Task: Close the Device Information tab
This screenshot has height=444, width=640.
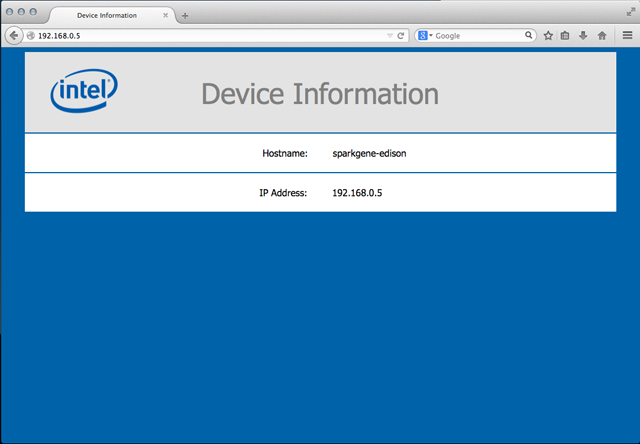Action: [165, 16]
